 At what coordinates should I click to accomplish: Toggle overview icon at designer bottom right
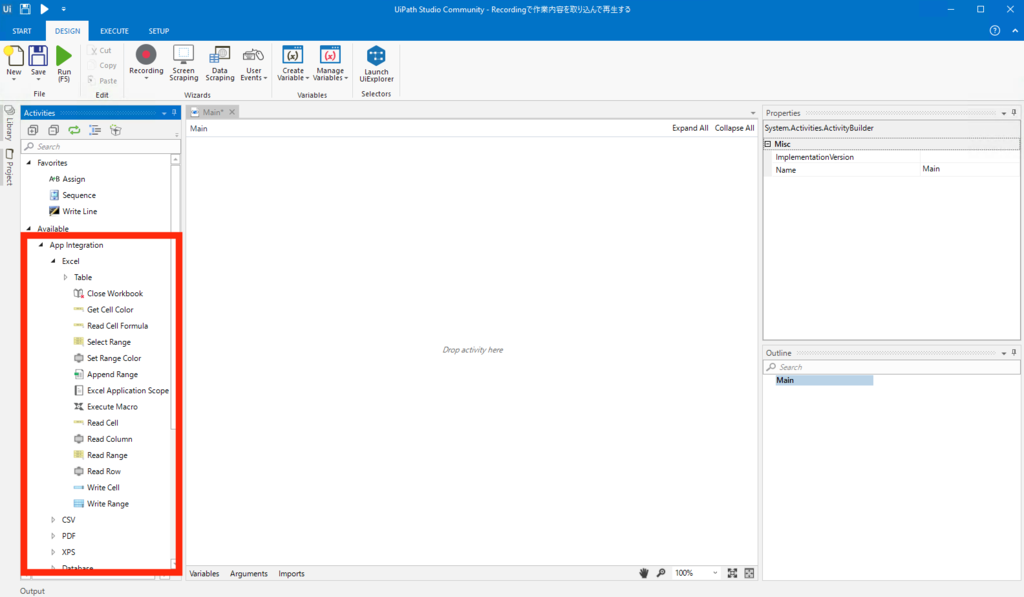click(x=749, y=573)
